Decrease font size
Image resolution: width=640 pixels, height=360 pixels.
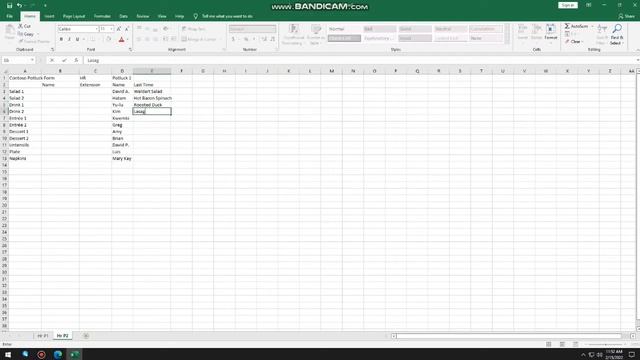click(127, 29)
